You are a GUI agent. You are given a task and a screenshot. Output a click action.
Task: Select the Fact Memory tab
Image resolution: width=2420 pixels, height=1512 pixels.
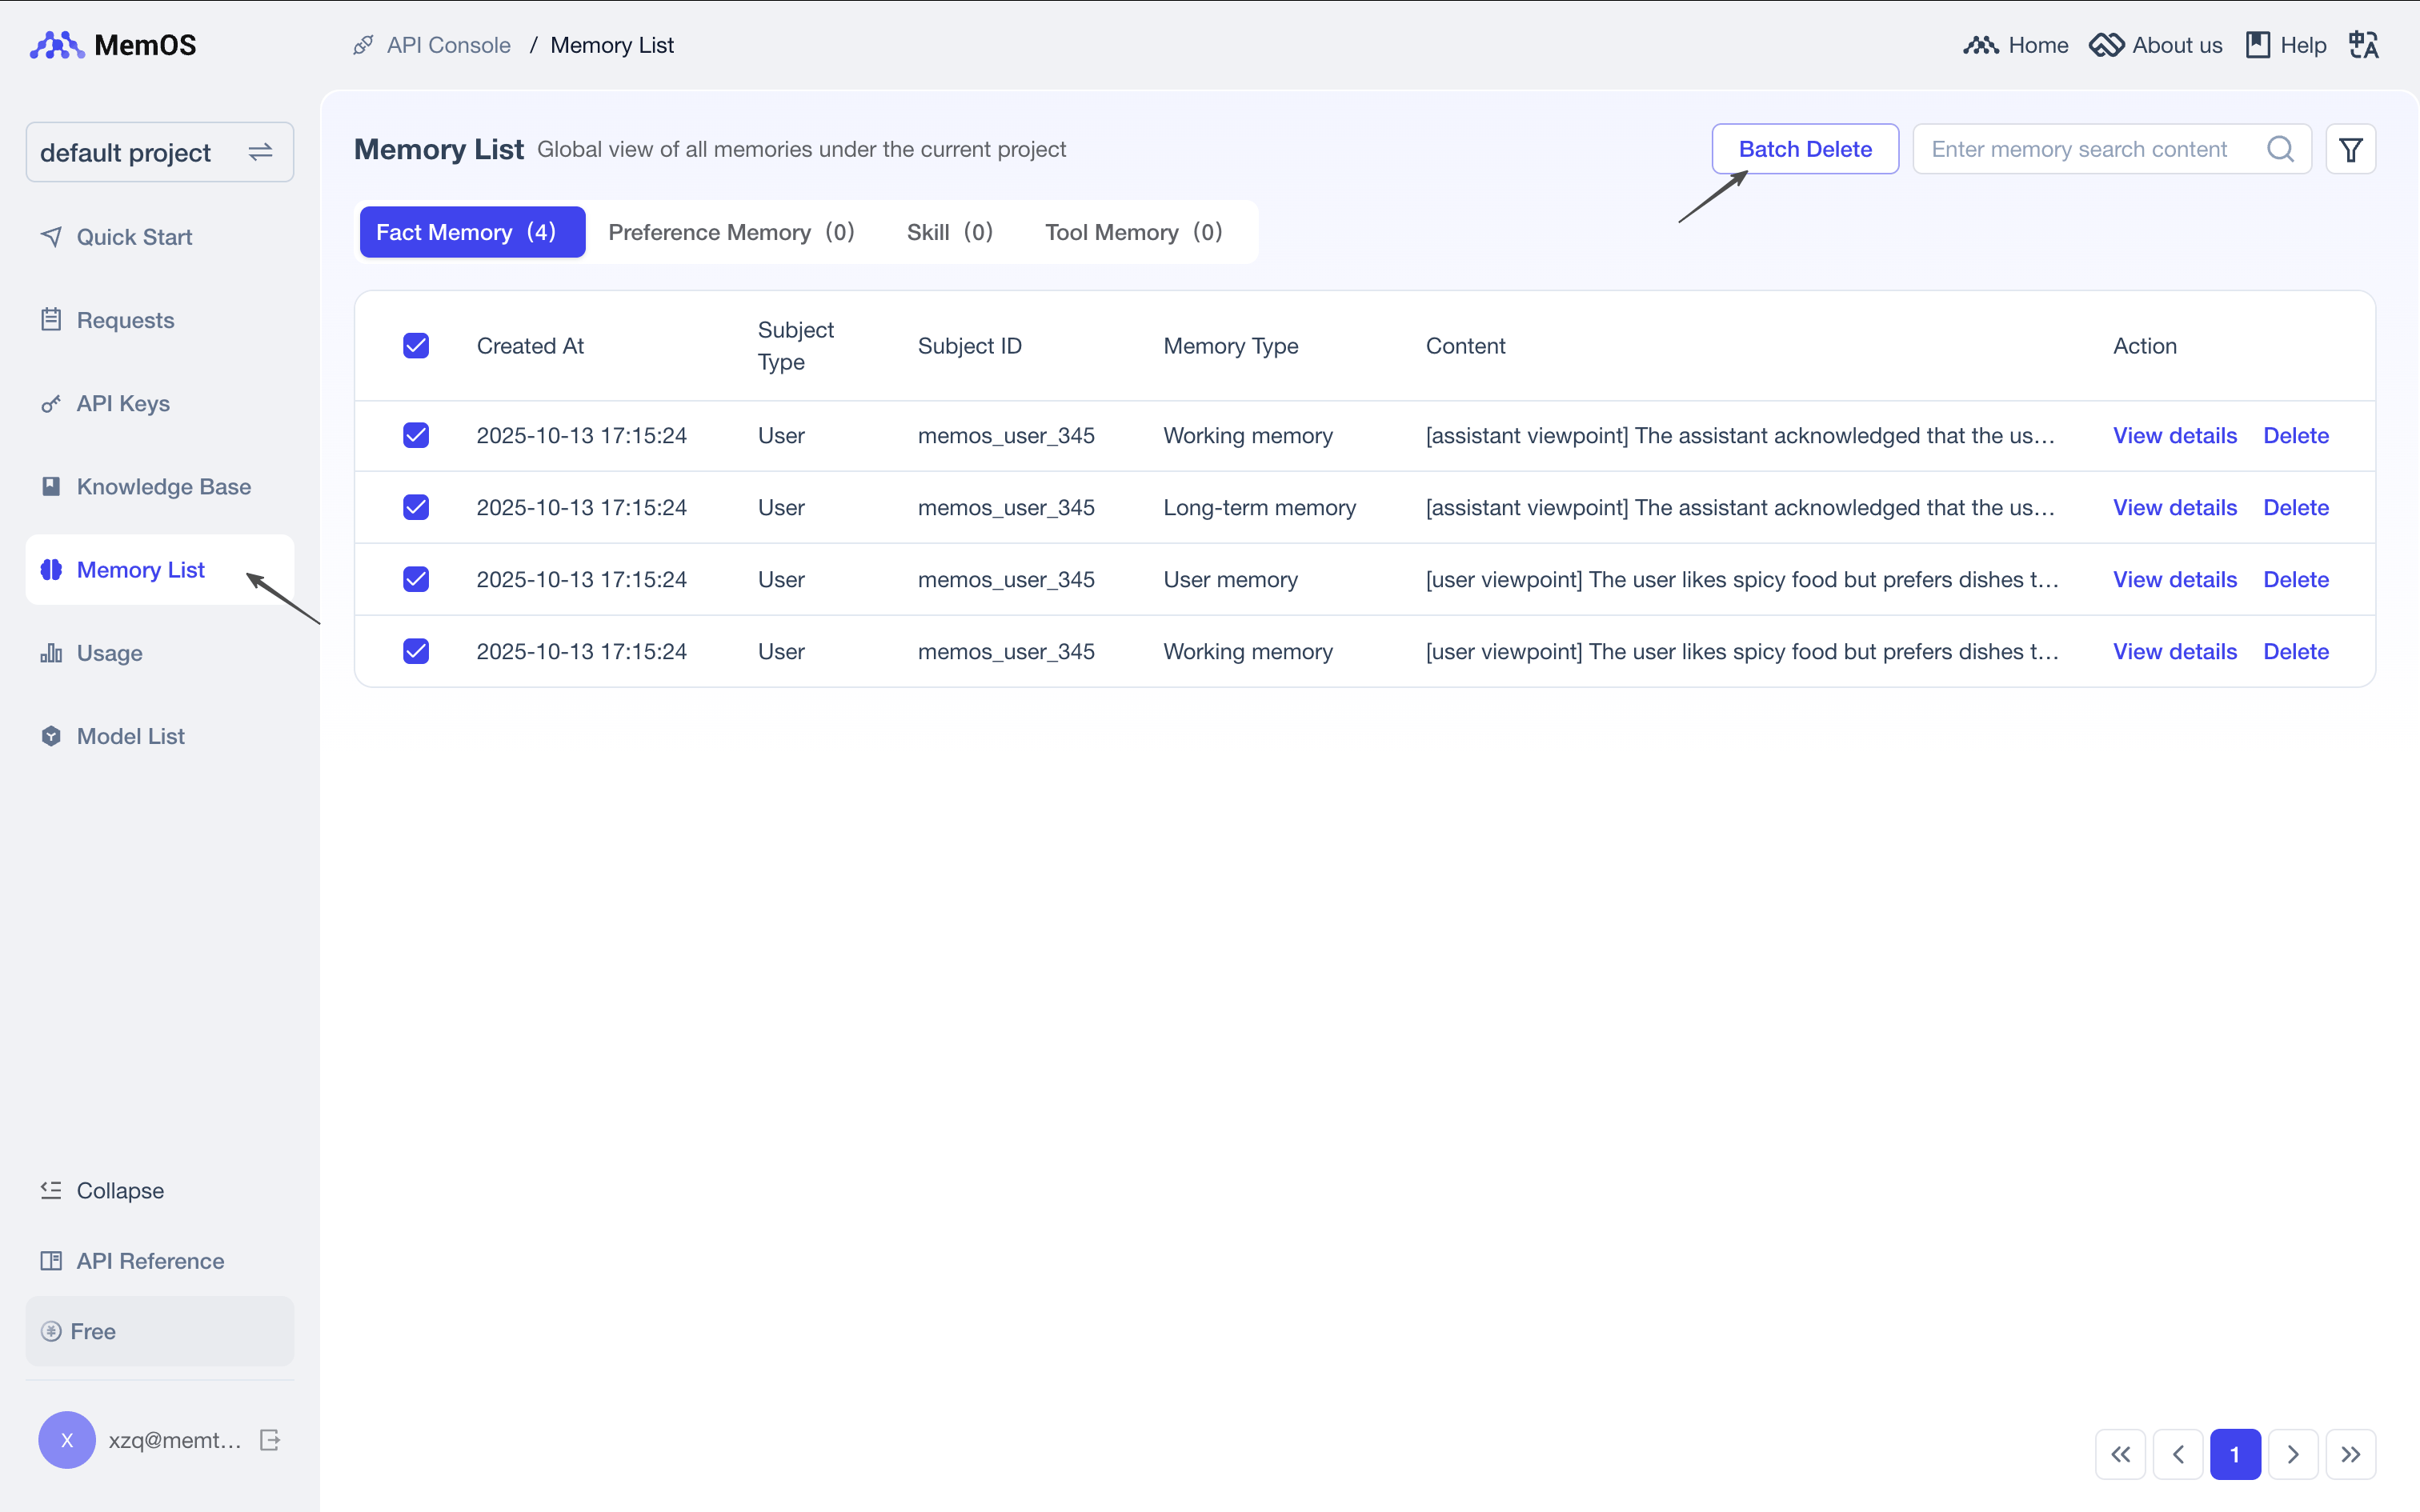(472, 232)
